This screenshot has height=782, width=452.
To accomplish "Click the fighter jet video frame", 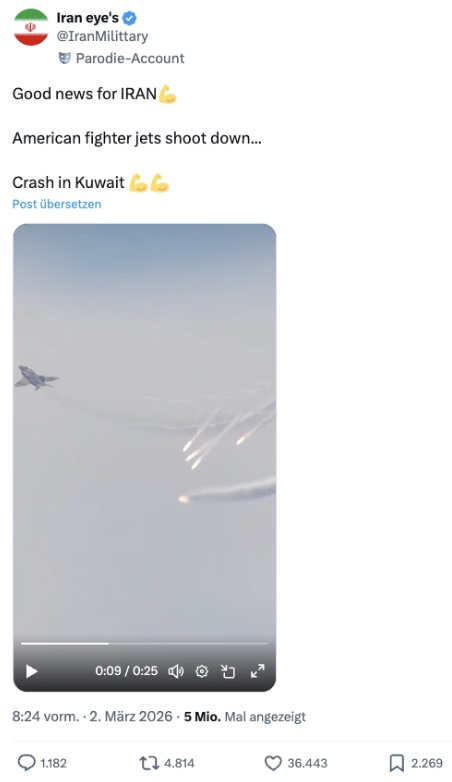I will [145, 429].
